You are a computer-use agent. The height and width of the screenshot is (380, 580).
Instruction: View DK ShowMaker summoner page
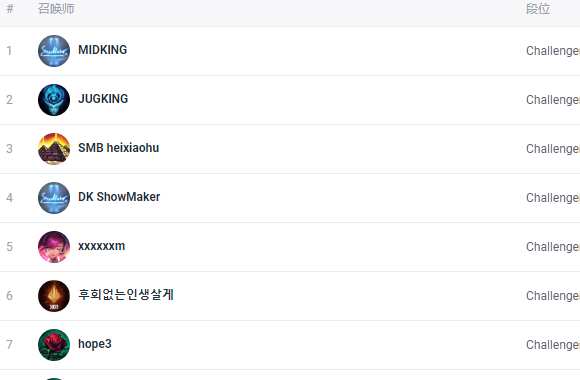coord(119,197)
